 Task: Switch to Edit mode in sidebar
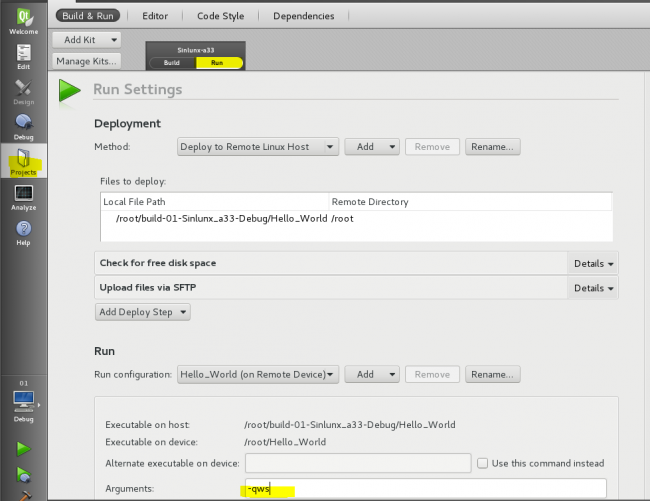23,55
